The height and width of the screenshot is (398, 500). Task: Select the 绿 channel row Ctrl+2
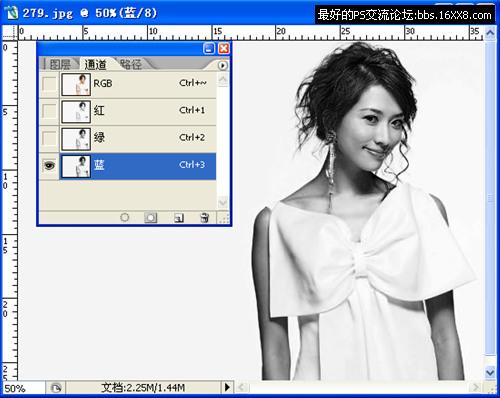coord(138,138)
